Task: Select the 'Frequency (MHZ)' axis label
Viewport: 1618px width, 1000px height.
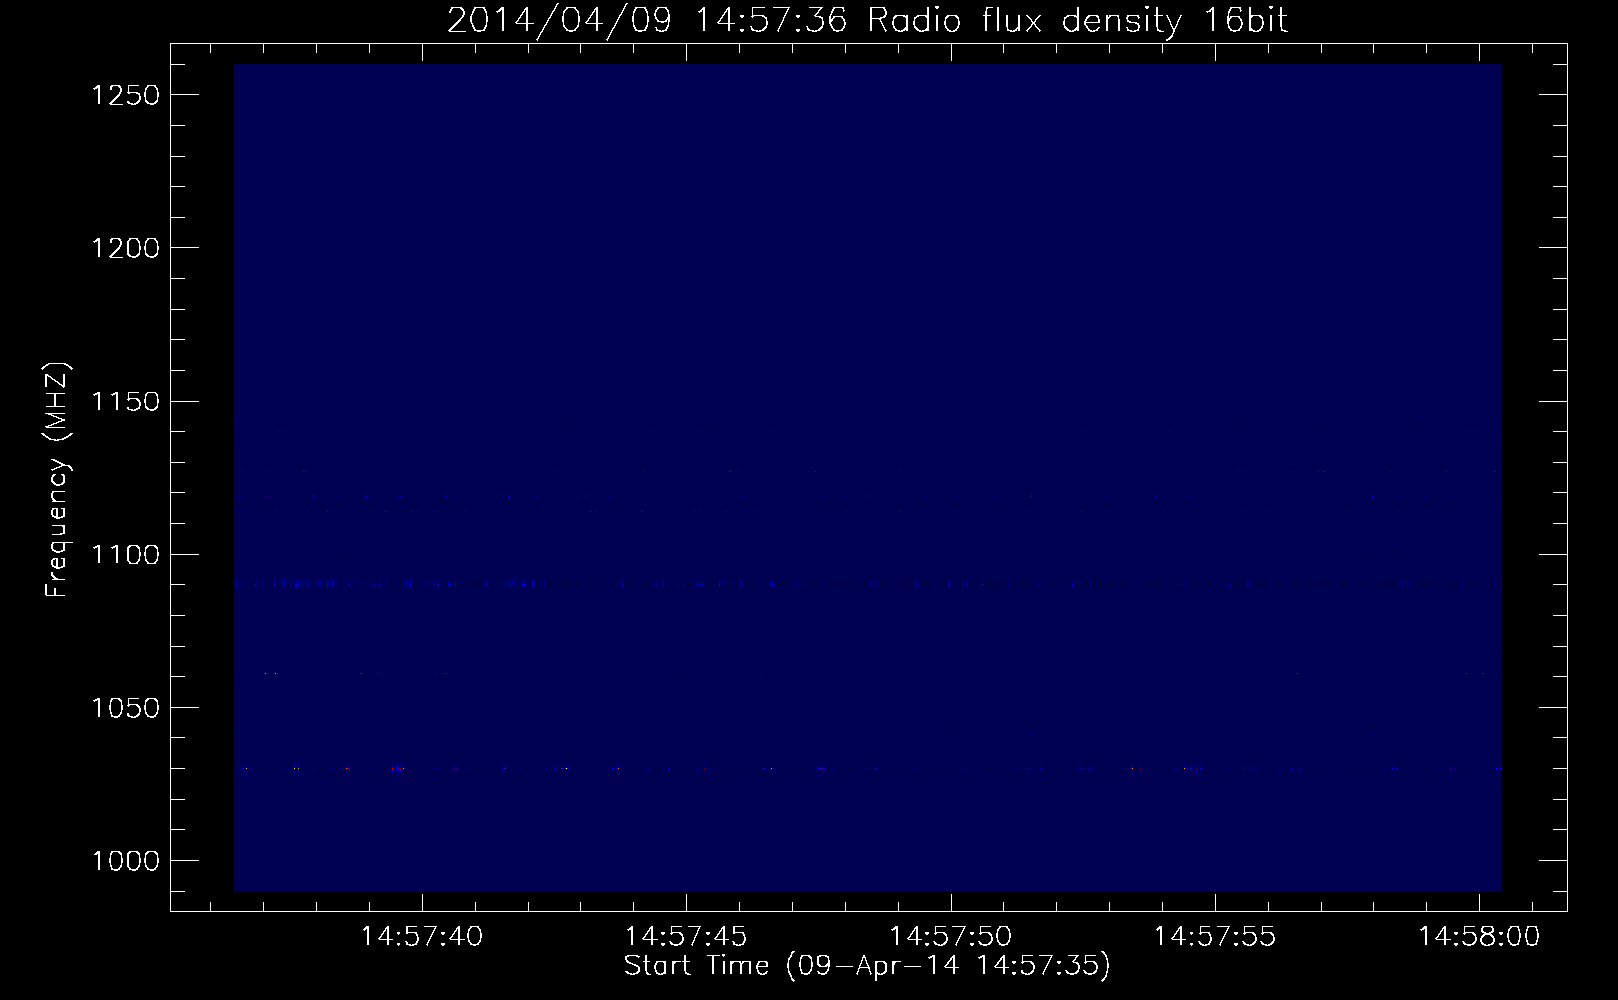Action: point(57,481)
